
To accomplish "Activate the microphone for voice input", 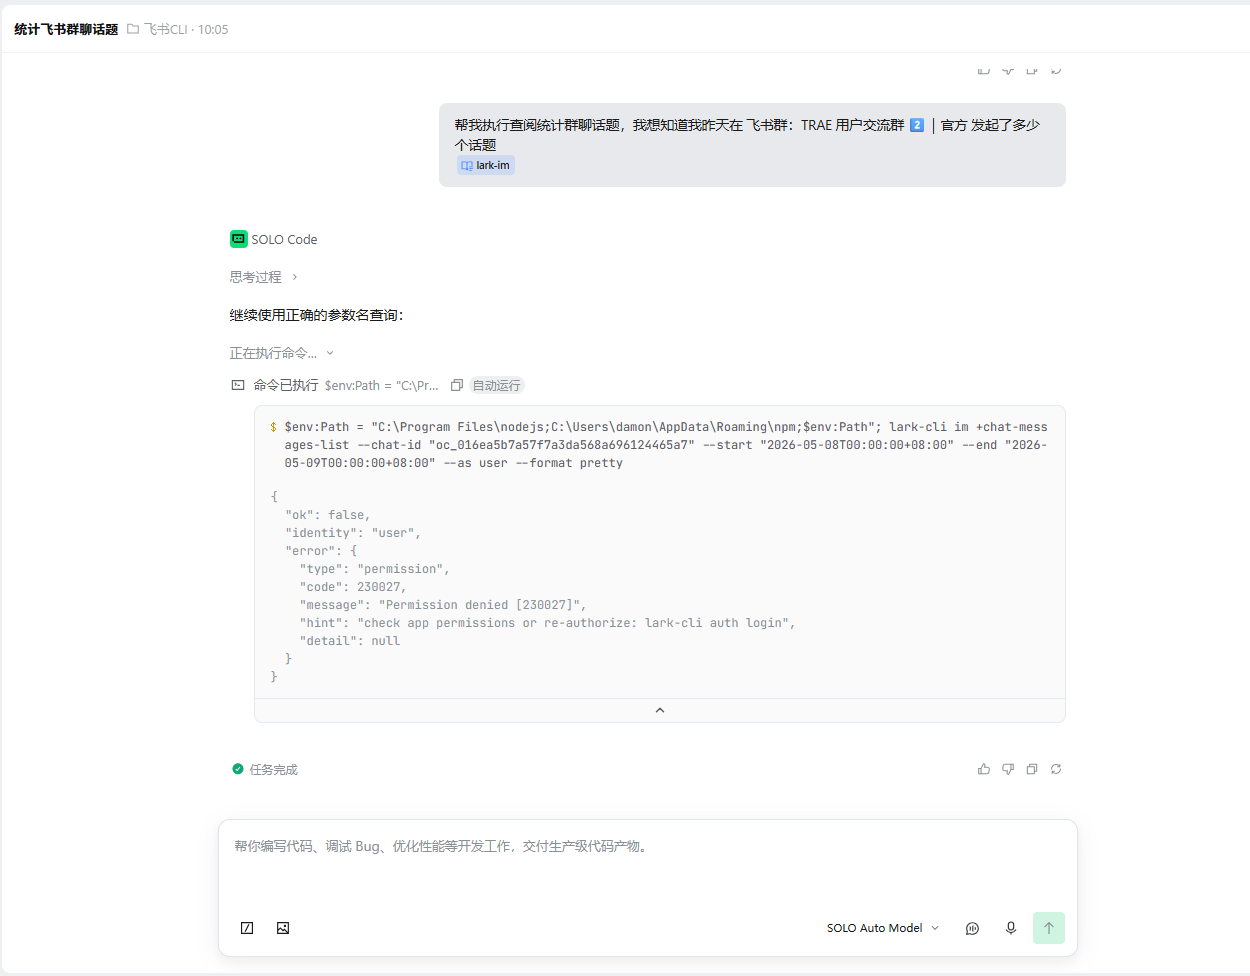I will 1011,928.
